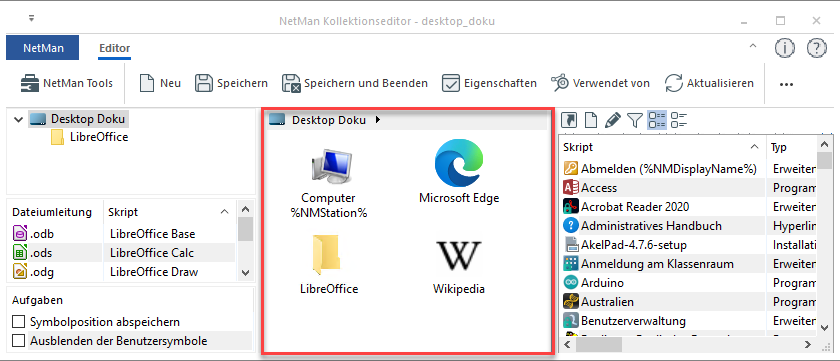Click the pencil edit icon above script list
Image resolution: width=840 pixels, height=361 pixels.
[x=612, y=120]
